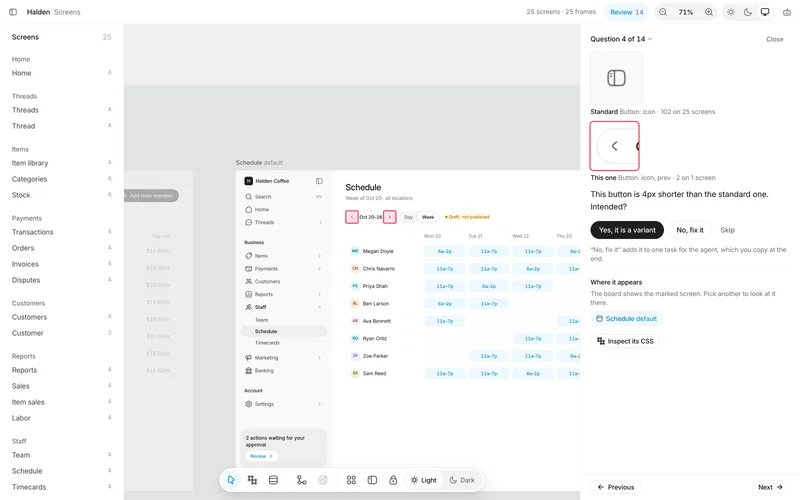The height and width of the screenshot is (500, 800).
Task: Open Review 14 pill
Action: coord(627,12)
